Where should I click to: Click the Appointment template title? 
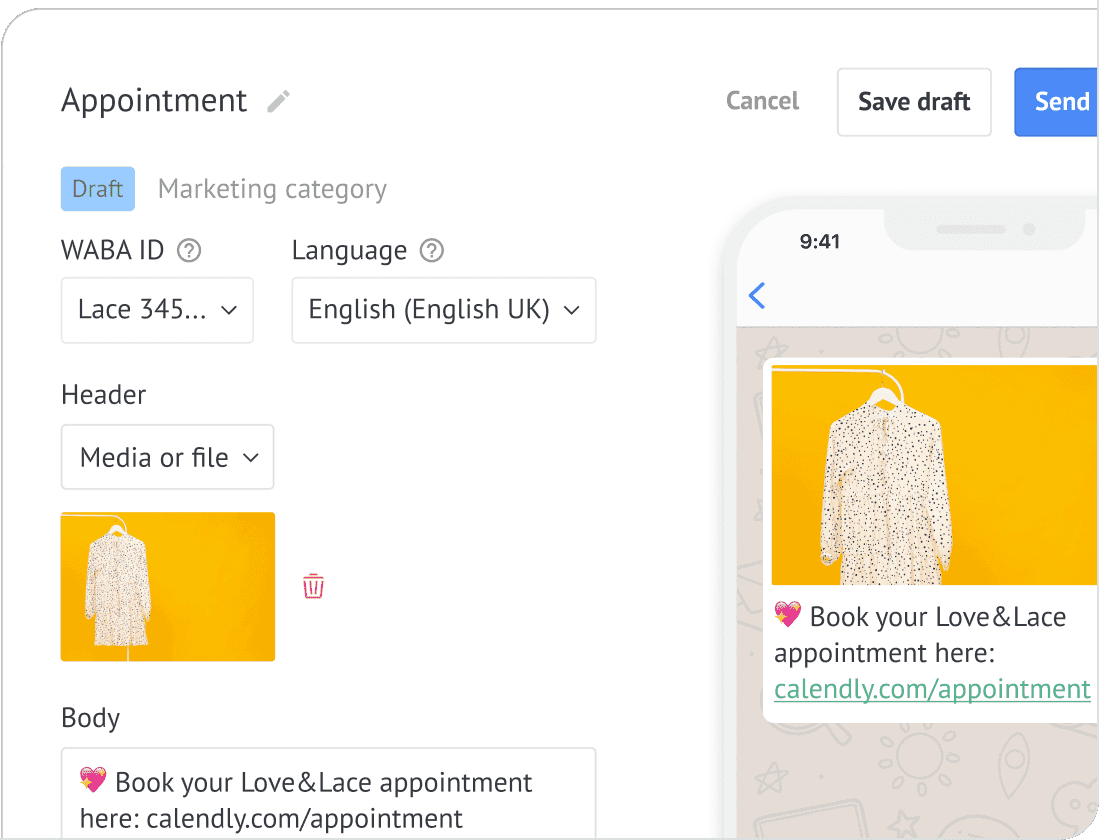point(154,101)
